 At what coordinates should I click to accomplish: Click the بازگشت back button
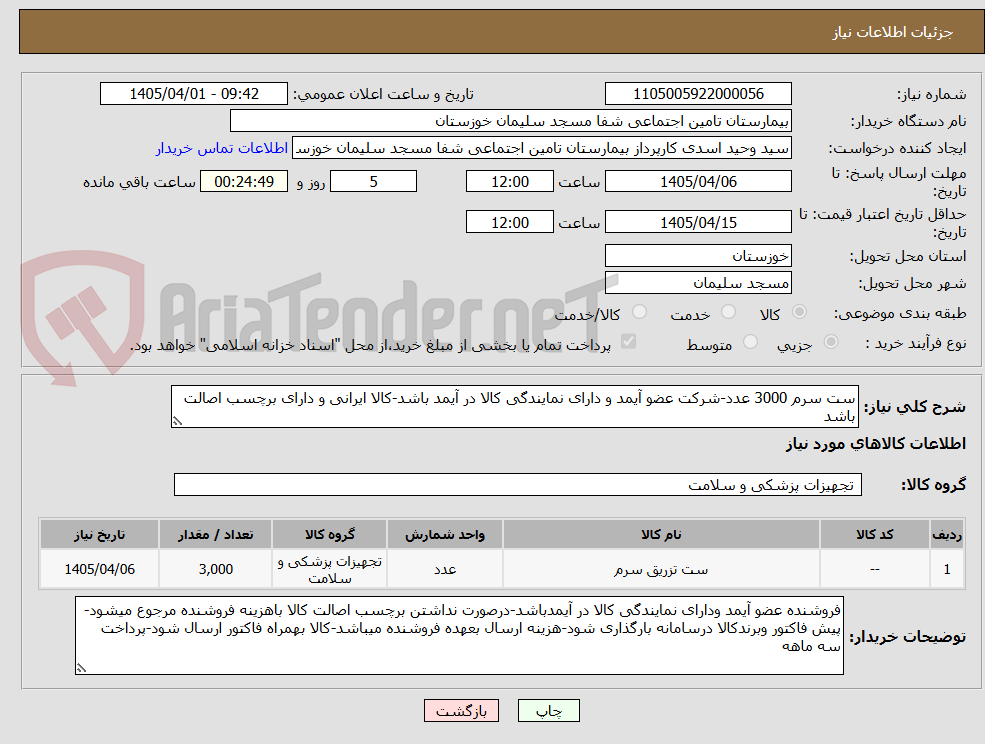point(461,711)
